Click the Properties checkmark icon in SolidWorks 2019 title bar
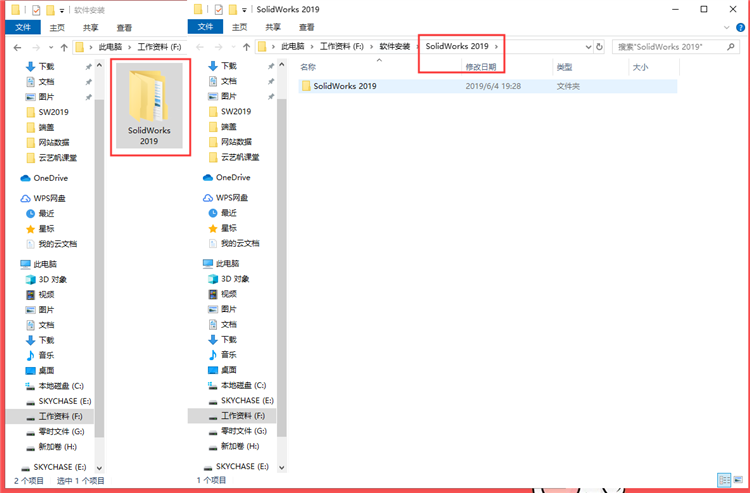This screenshot has height=493, width=750. [219, 10]
